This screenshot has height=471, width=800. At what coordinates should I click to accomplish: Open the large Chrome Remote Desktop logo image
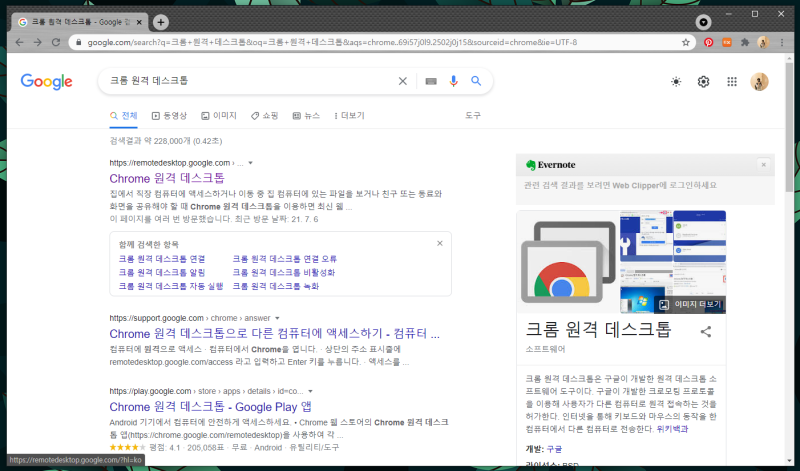[x=568, y=262]
